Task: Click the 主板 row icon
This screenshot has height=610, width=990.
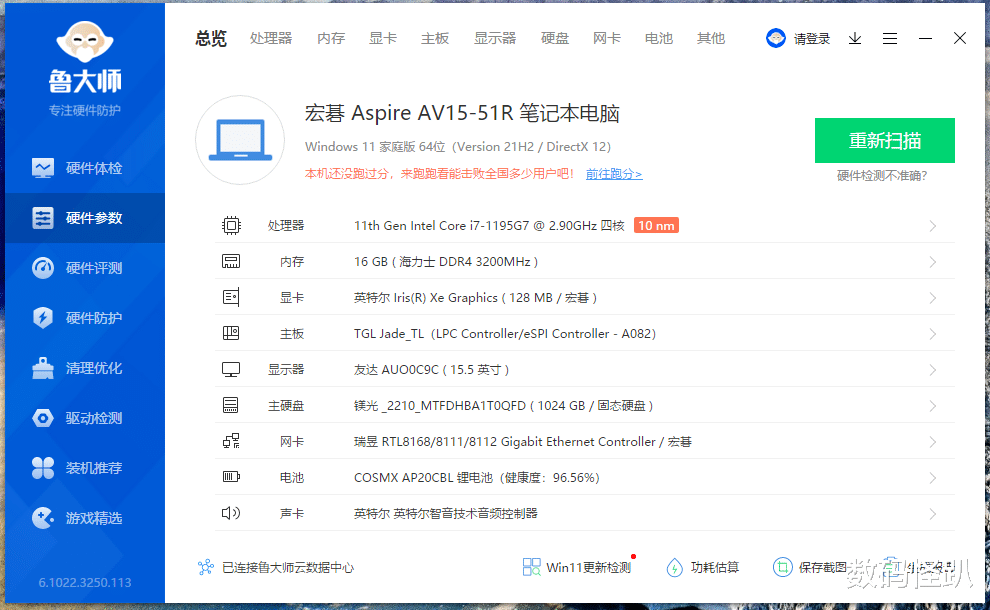Action: coord(231,333)
